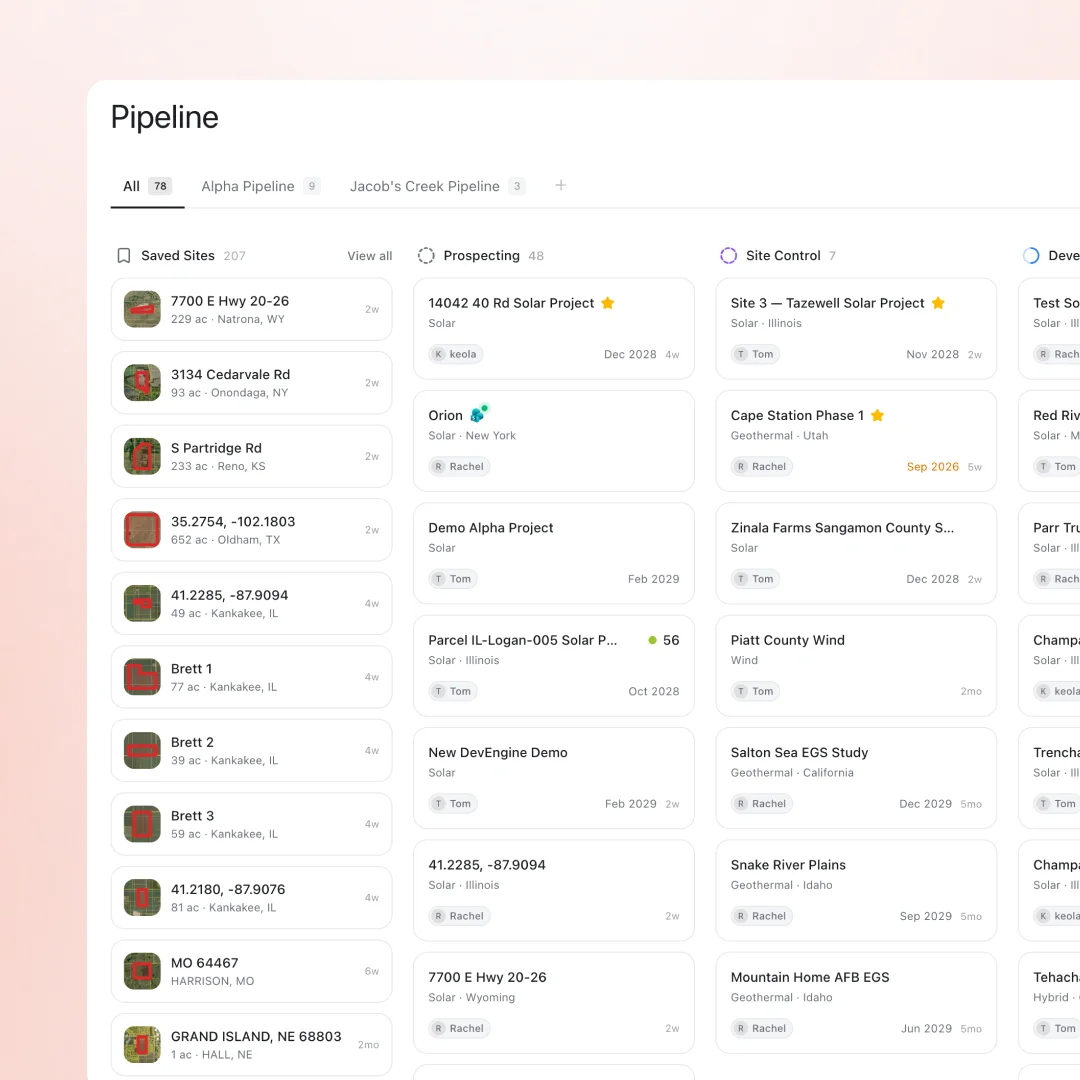This screenshot has width=1080, height=1080.
Task: Click the Pipeline page title
Action: point(165,117)
